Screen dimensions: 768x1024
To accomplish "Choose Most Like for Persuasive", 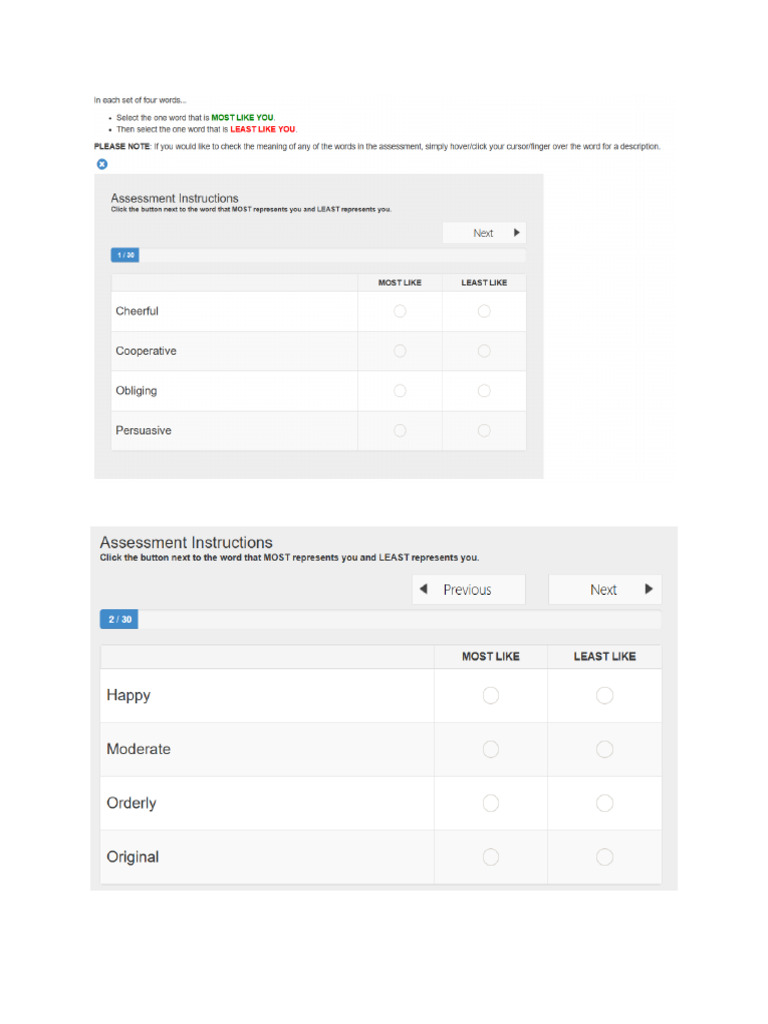I will point(400,431).
